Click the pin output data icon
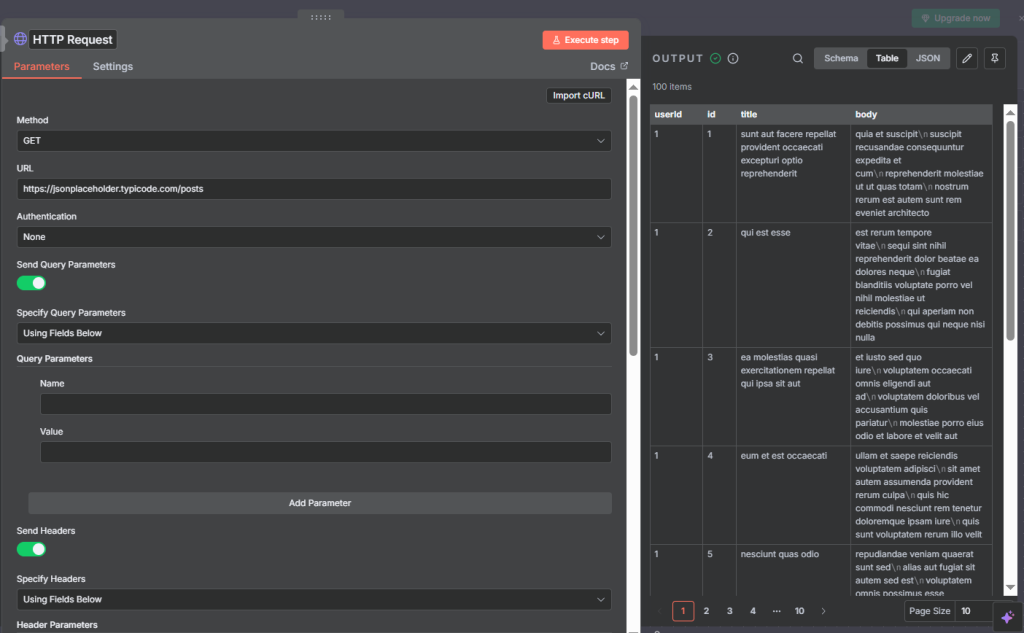 point(994,58)
